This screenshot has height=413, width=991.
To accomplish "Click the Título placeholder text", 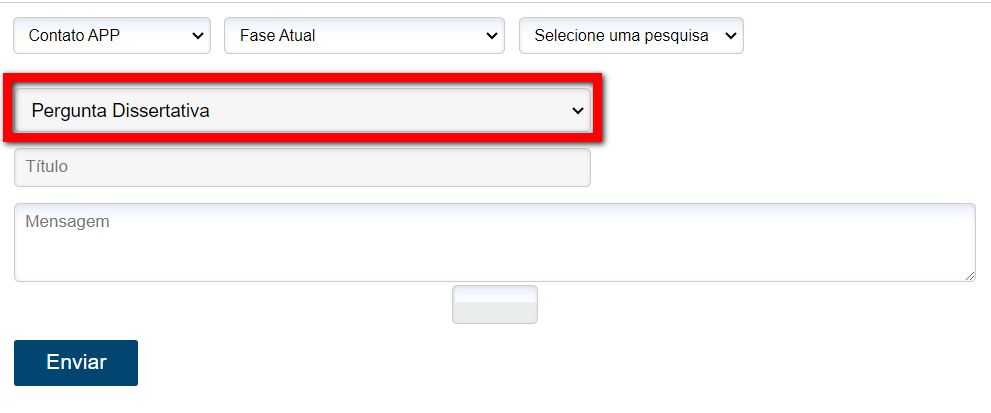I will coord(47,167).
